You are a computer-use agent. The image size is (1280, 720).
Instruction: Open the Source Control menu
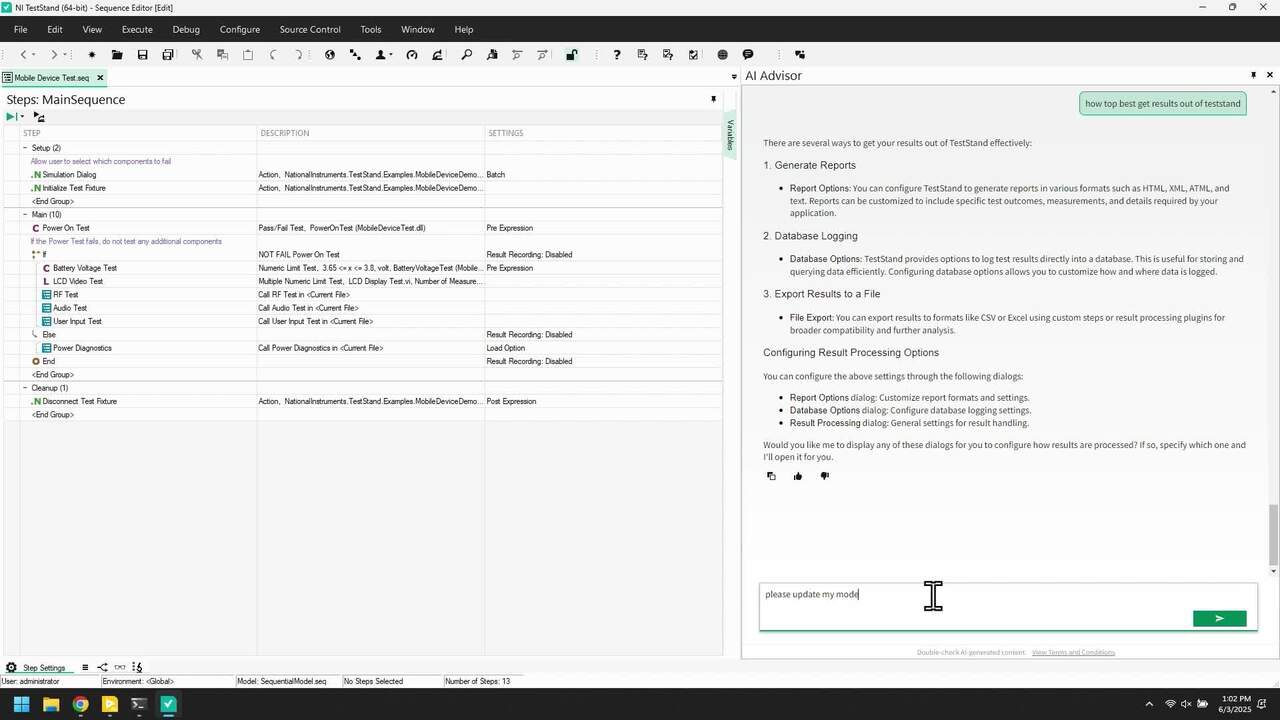pyautogui.click(x=309, y=29)
